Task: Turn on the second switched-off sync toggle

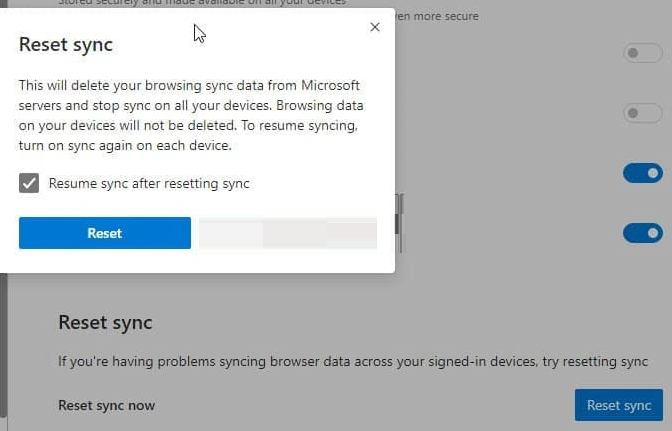Action: 642,113
